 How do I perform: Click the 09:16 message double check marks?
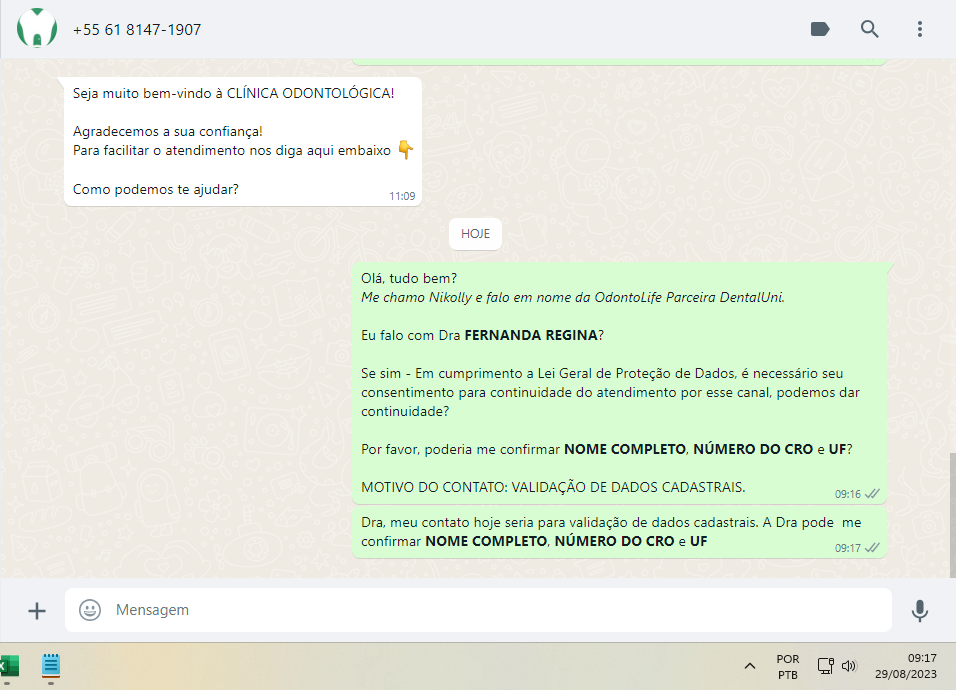point(872,494)
